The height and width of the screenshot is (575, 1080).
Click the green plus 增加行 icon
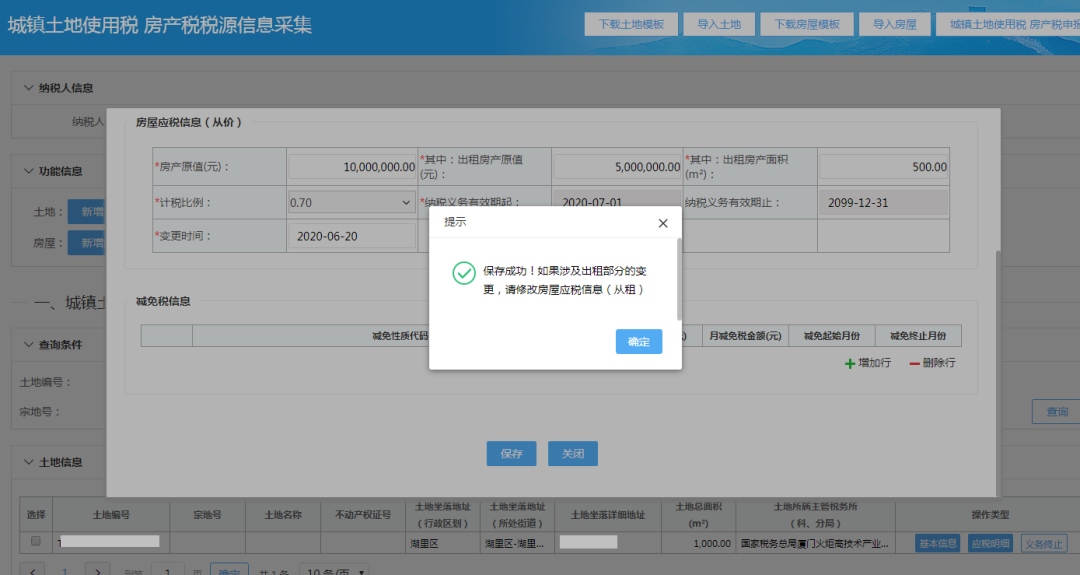tap(849, 363)
